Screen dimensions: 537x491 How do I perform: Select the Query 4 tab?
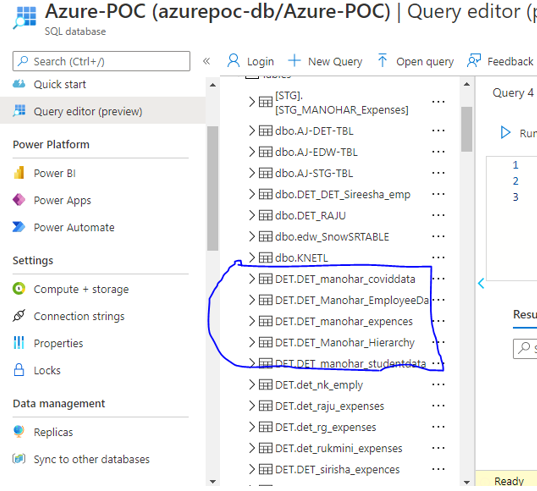pyautogui.click(x=513, y=93)
